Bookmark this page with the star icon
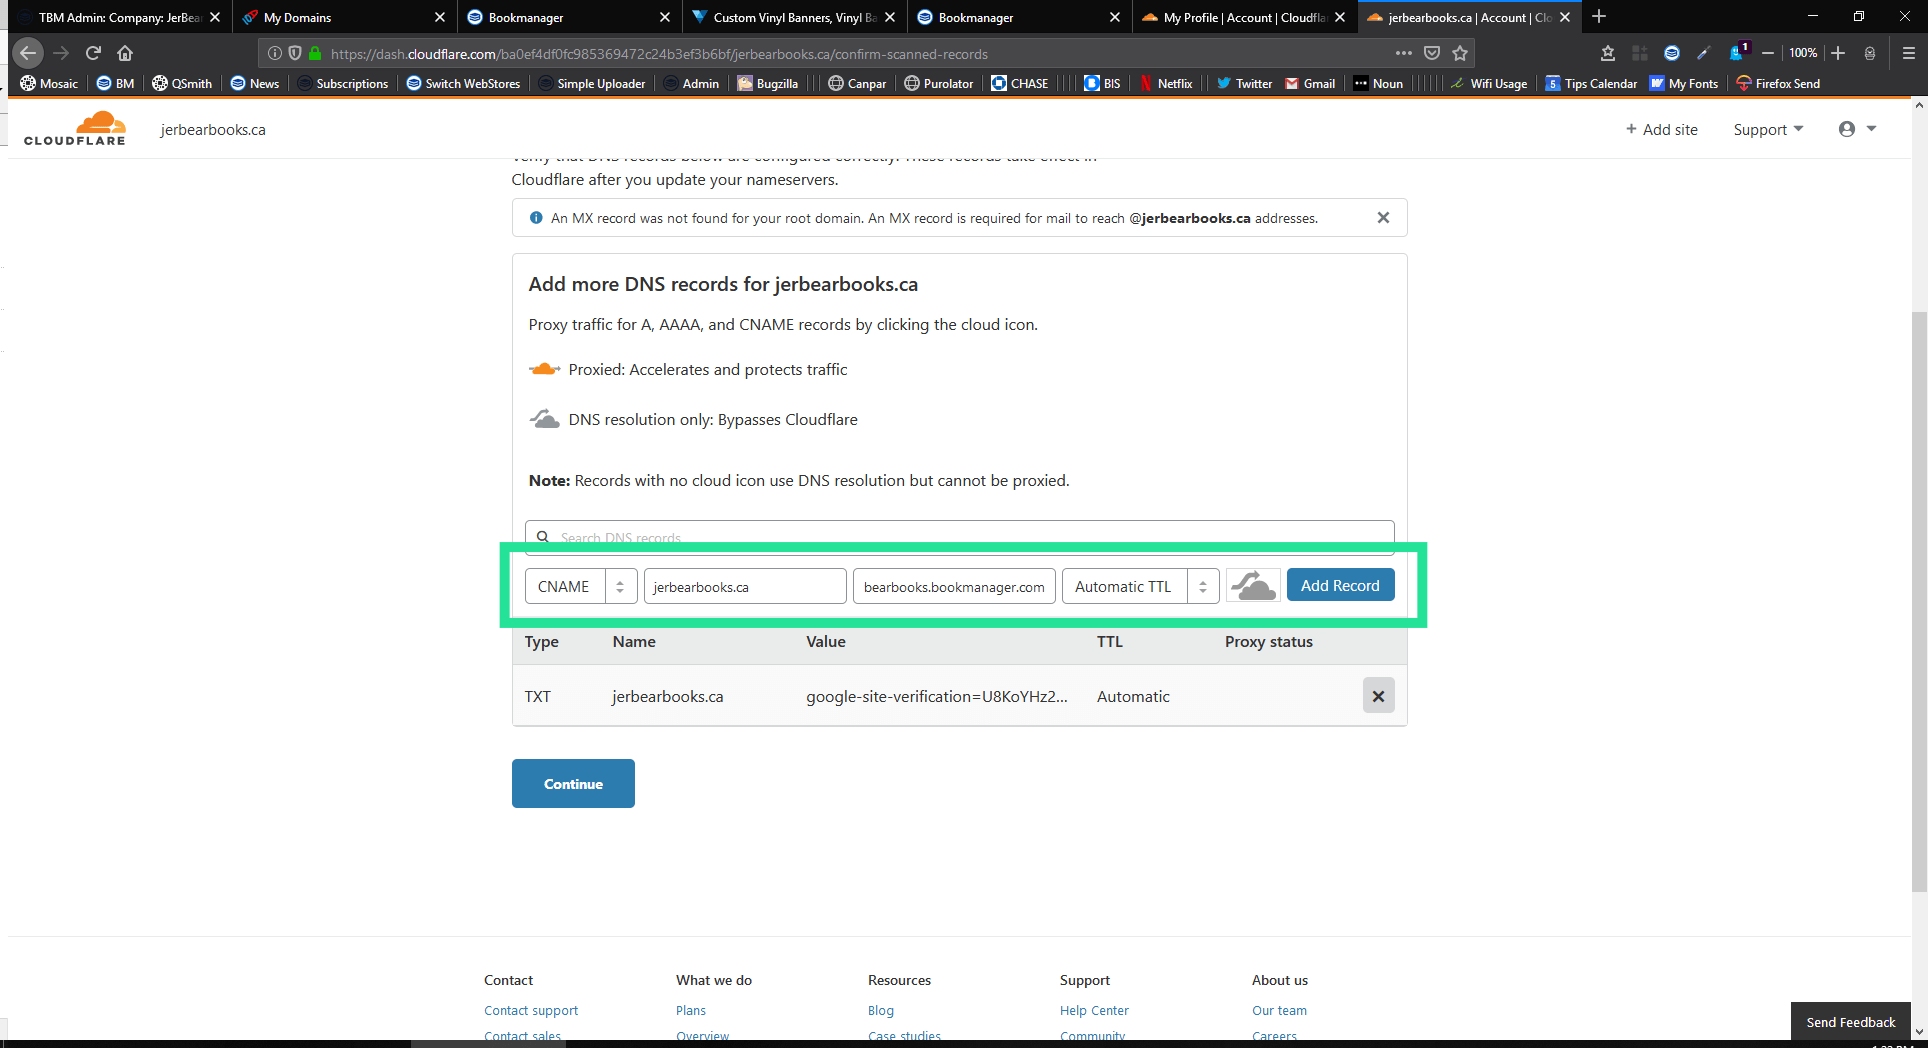1928x1048 pixels. click(1460, 53)
